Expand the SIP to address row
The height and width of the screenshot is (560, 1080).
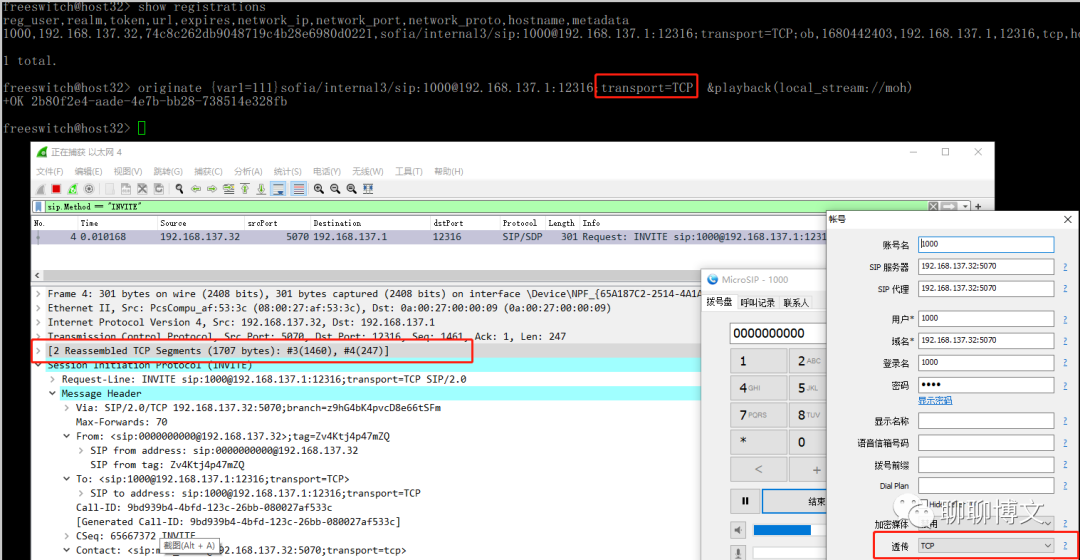(x=81, y=493)
